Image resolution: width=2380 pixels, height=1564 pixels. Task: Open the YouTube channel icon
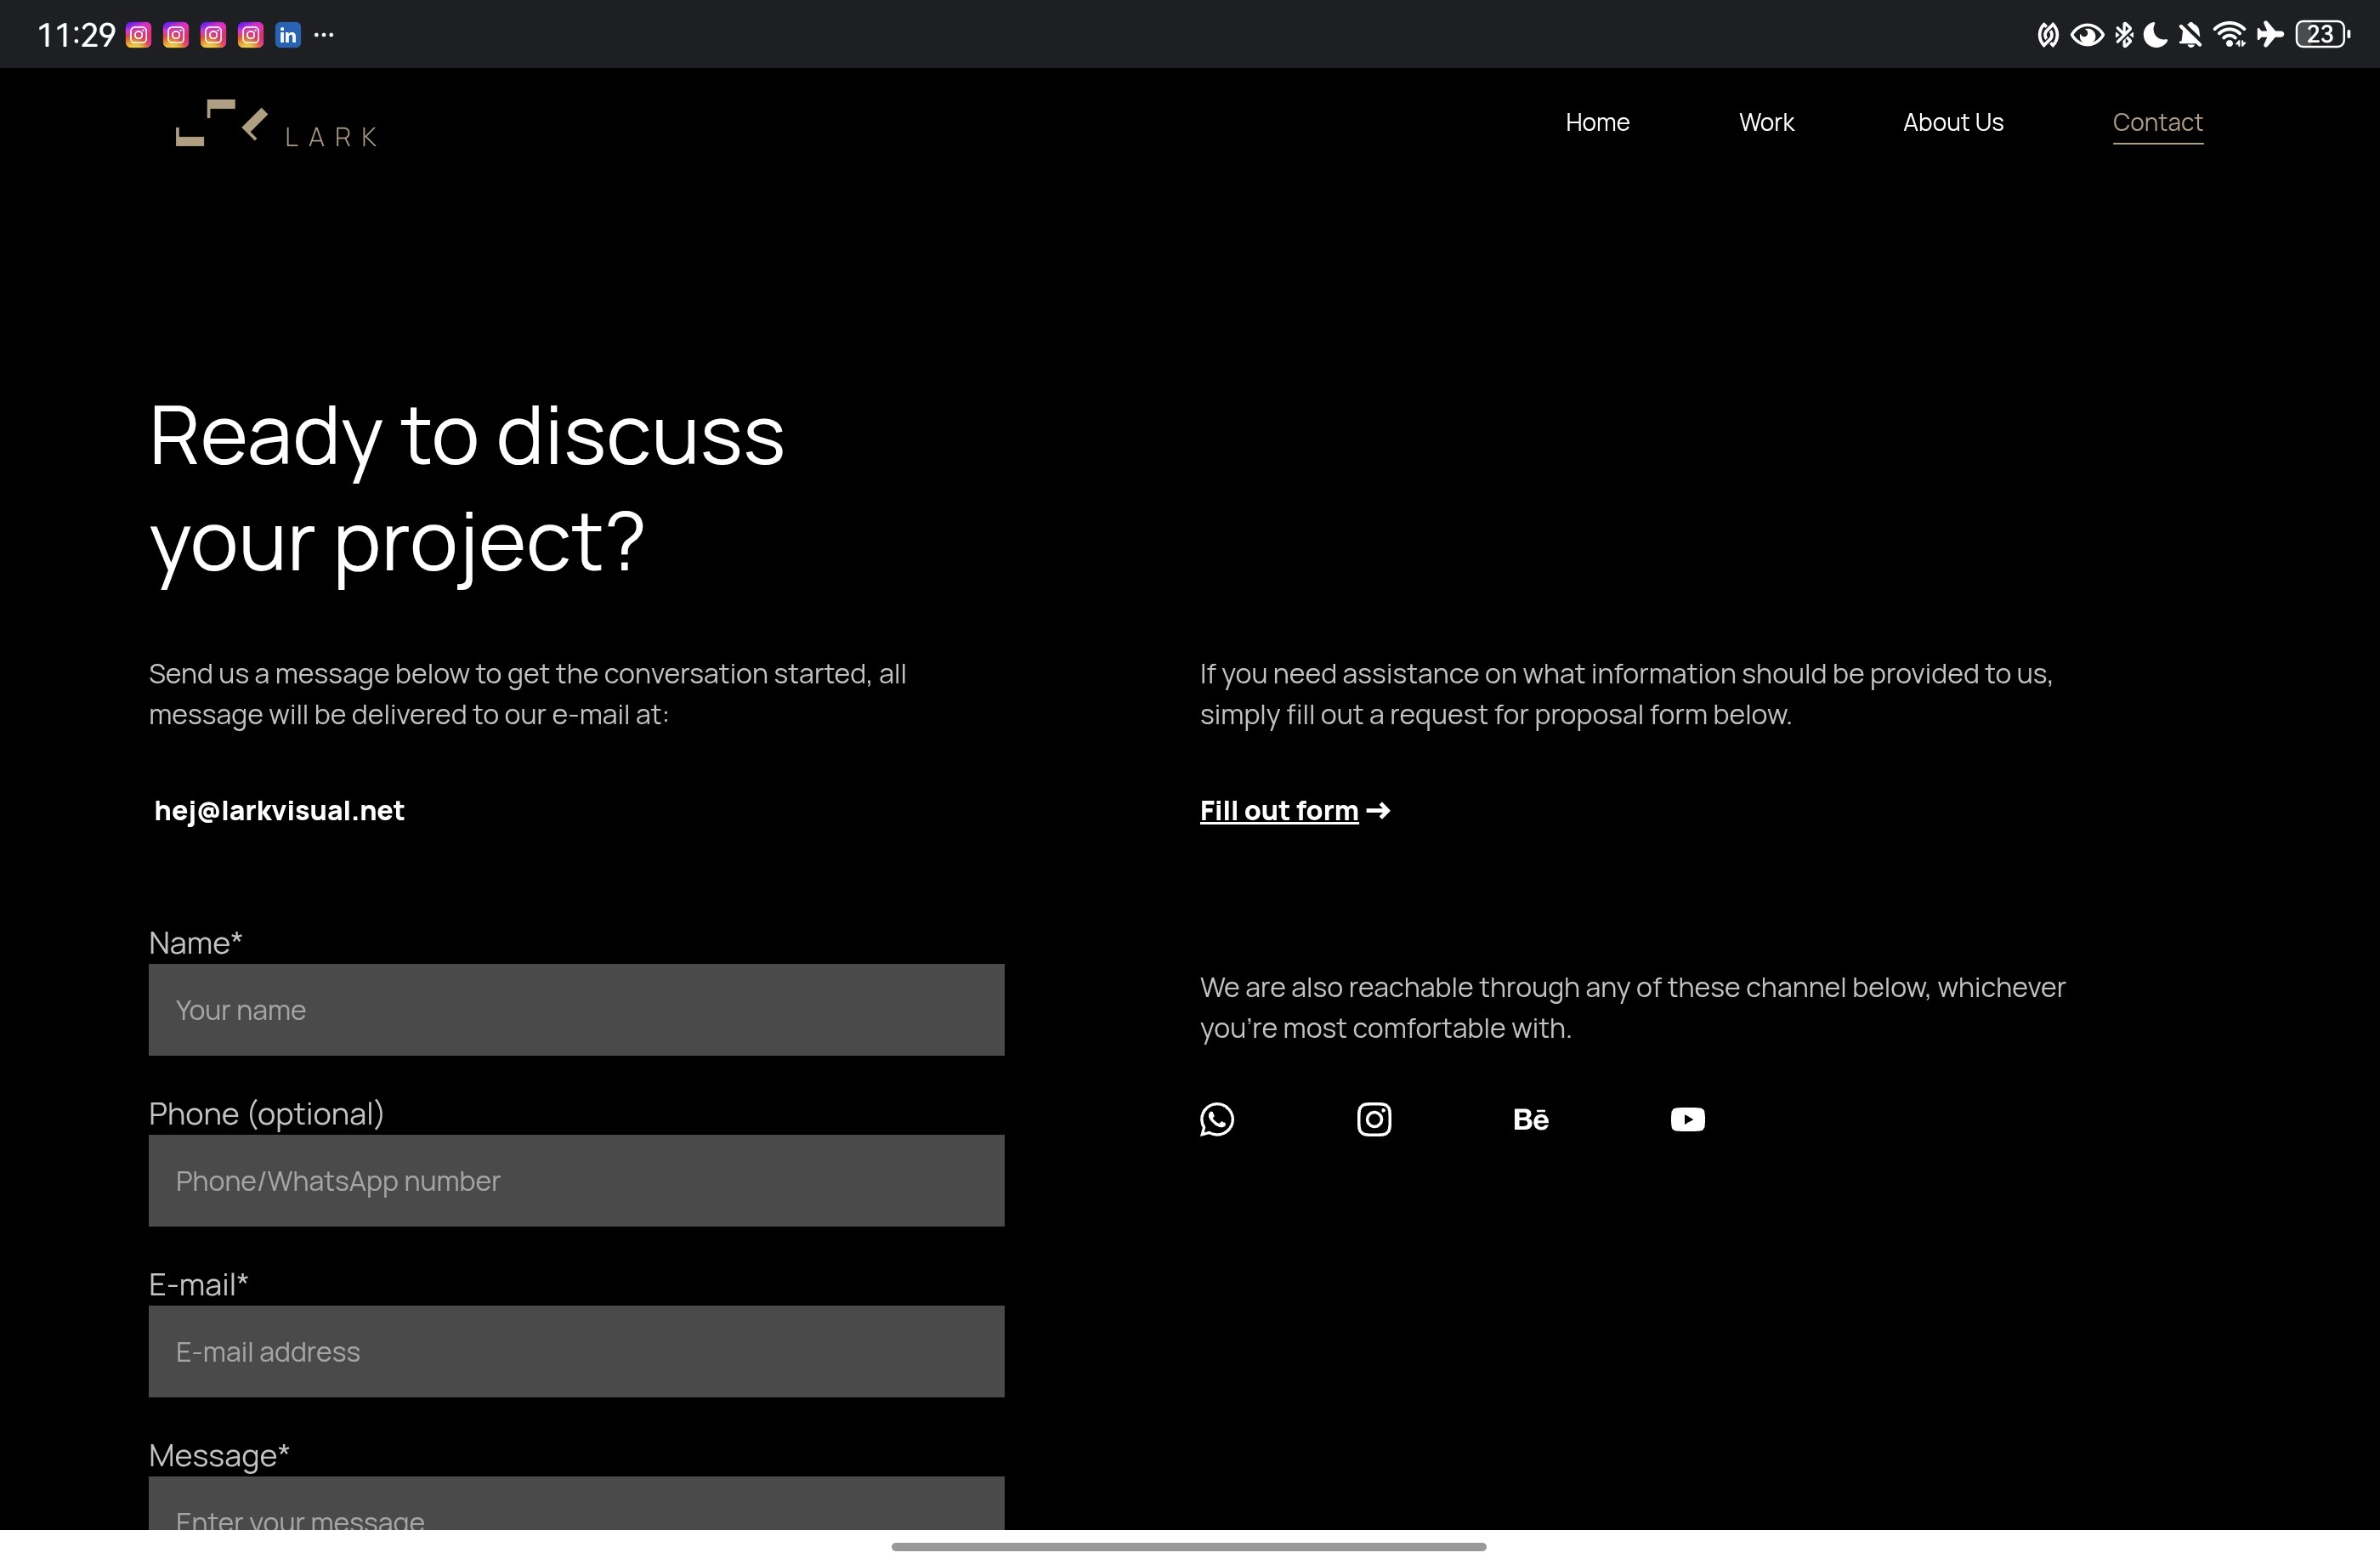click(1688, 1119)
